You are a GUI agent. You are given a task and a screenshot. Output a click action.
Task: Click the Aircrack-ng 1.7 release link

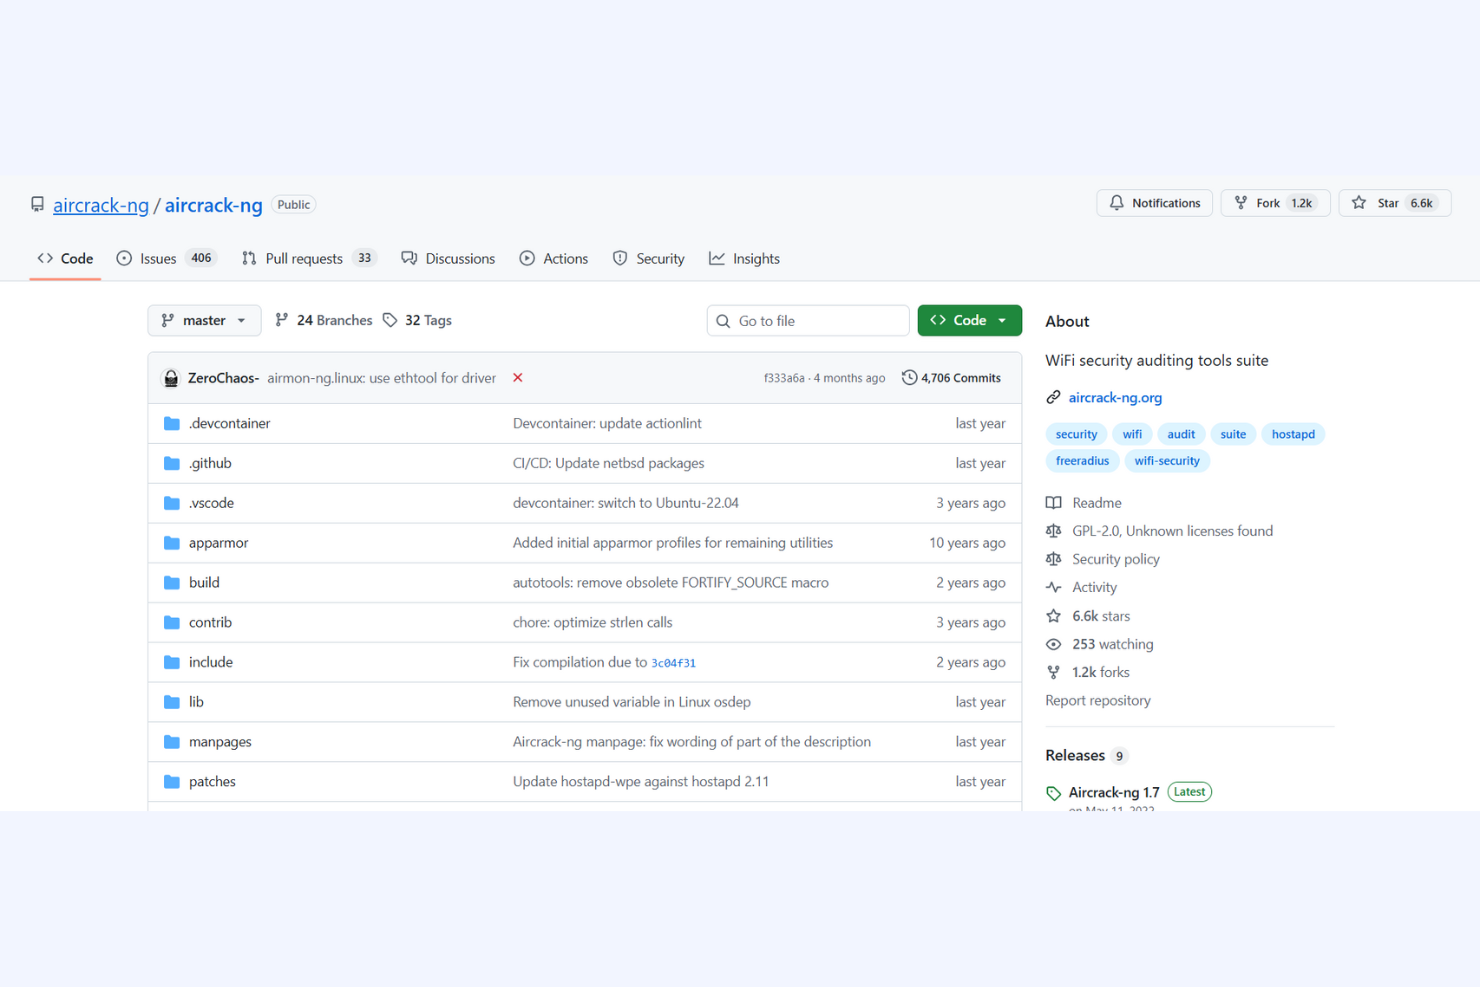pos(1114,791)
